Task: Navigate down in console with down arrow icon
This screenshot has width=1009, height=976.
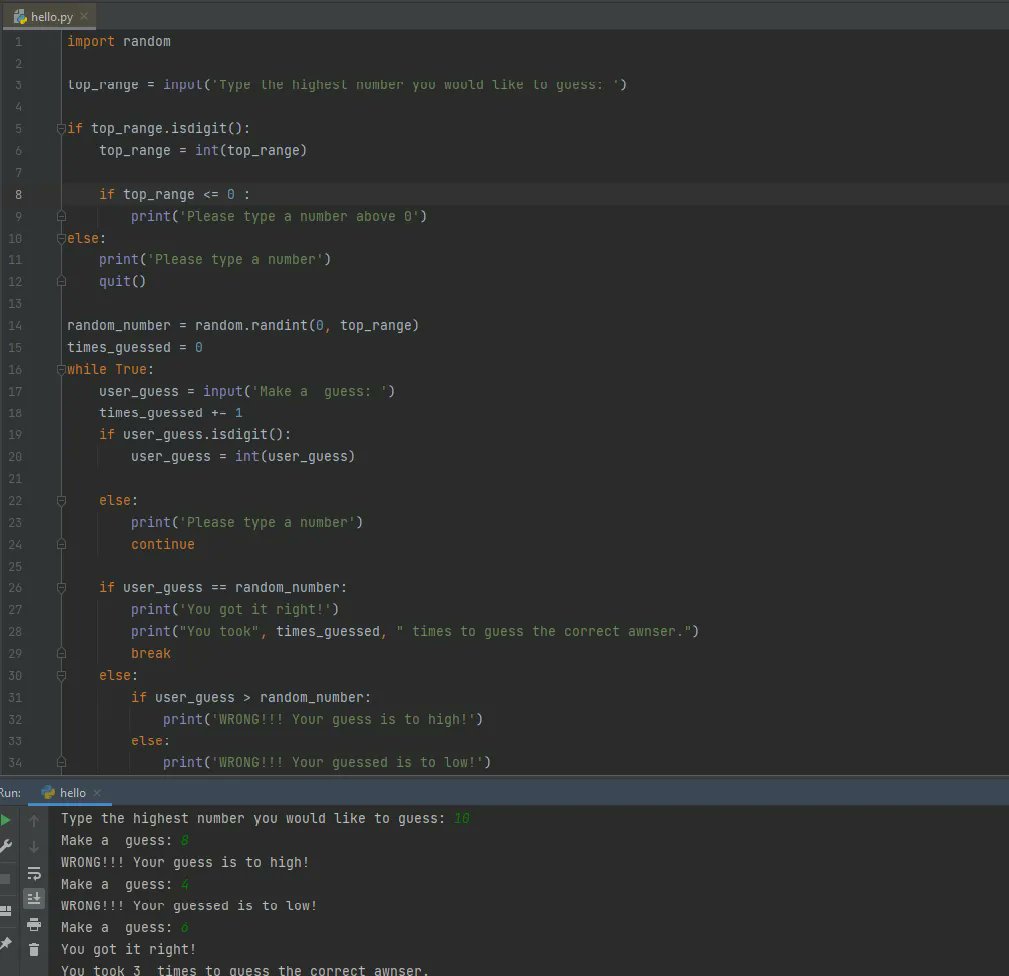Action: coord(34,847)
